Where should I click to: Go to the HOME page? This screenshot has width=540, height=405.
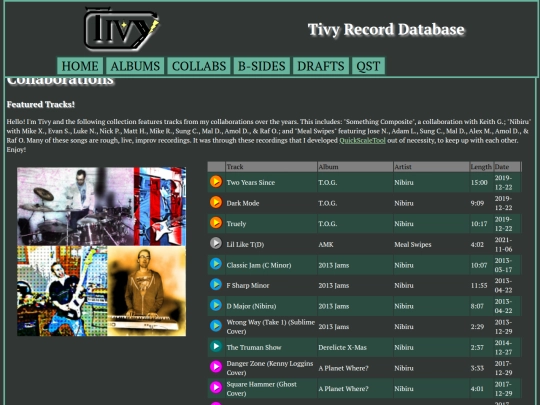[80, 66]
